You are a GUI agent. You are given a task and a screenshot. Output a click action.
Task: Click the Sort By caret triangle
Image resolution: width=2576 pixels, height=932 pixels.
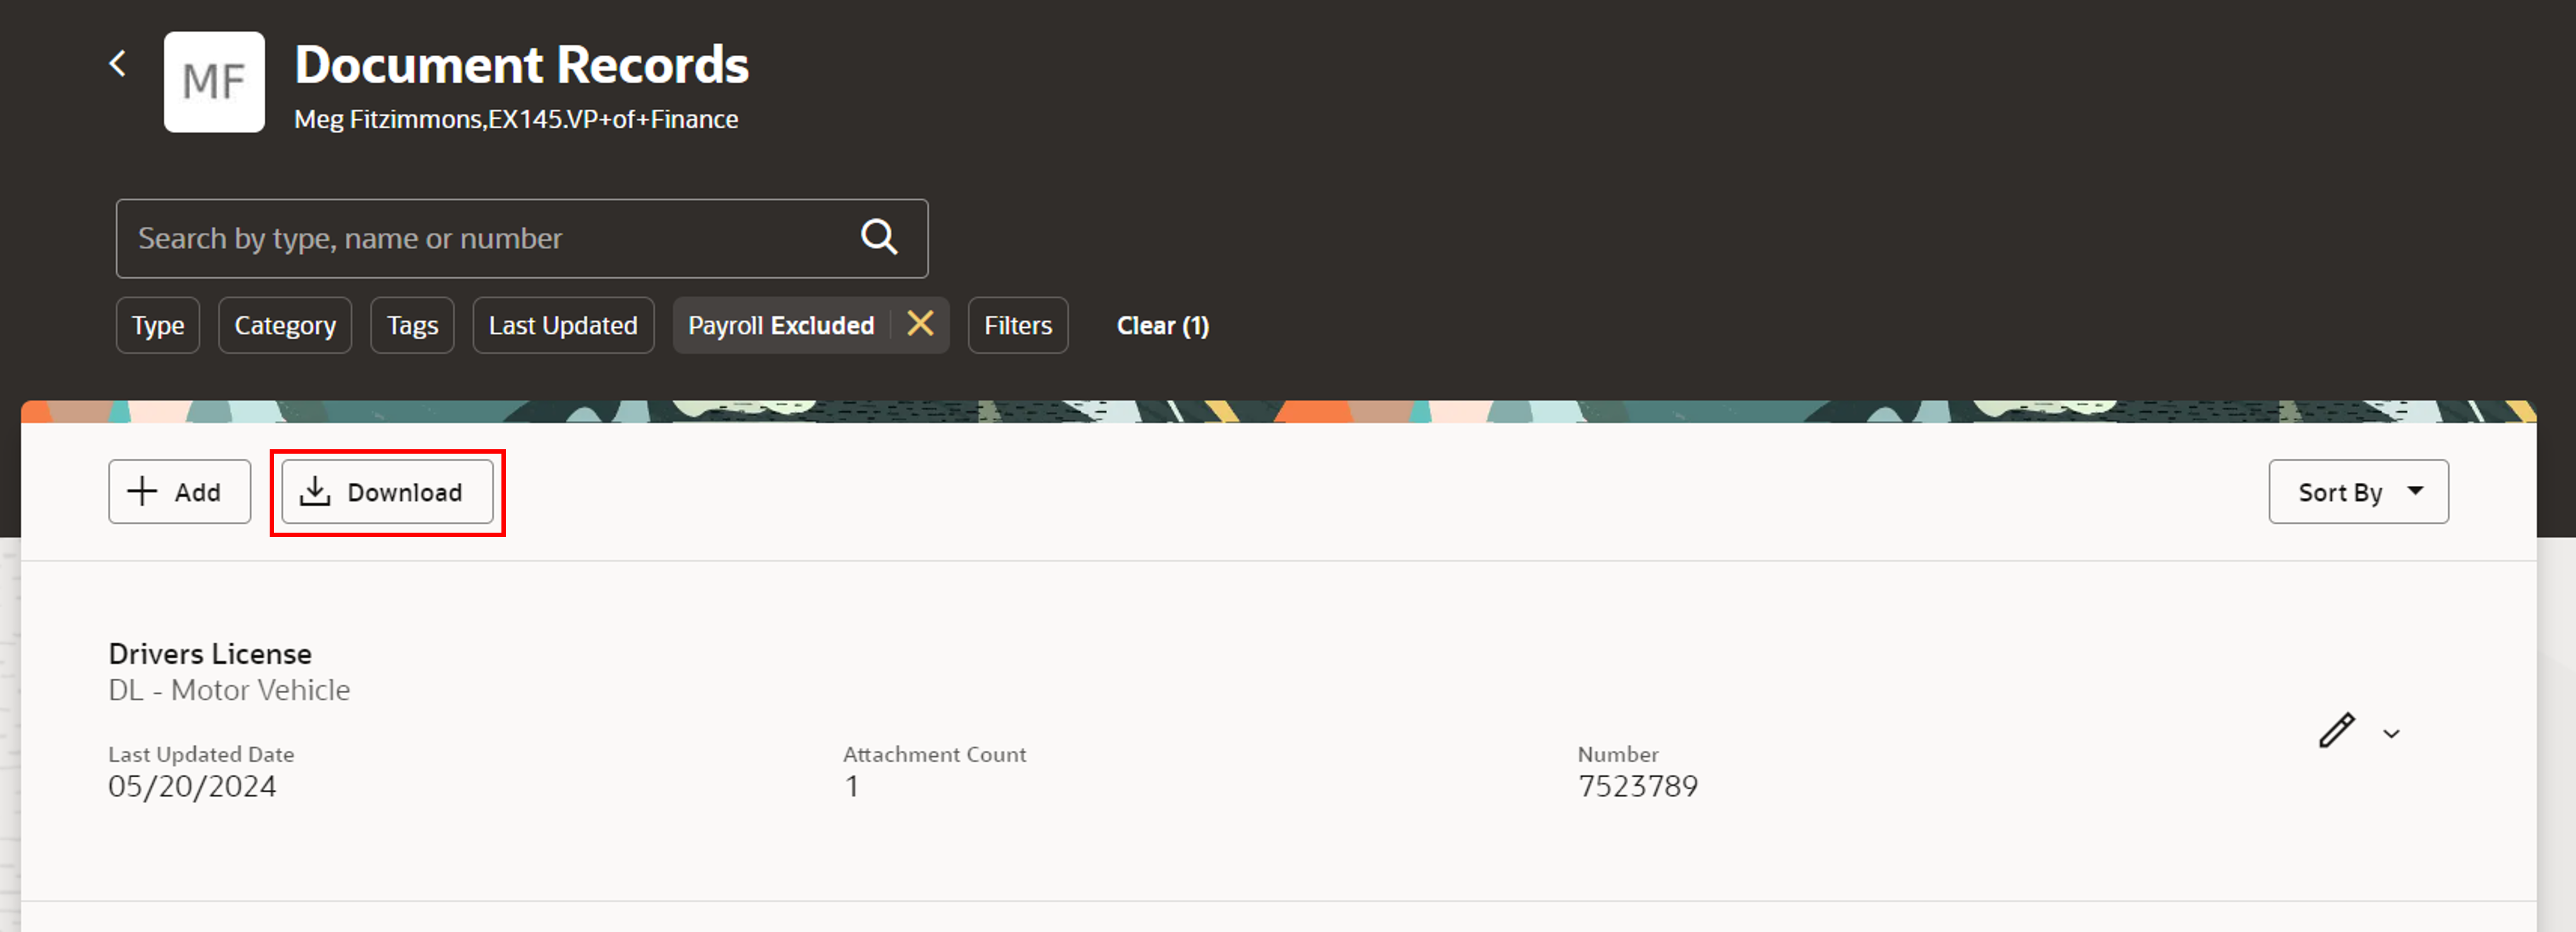(x=2416, y=491)
